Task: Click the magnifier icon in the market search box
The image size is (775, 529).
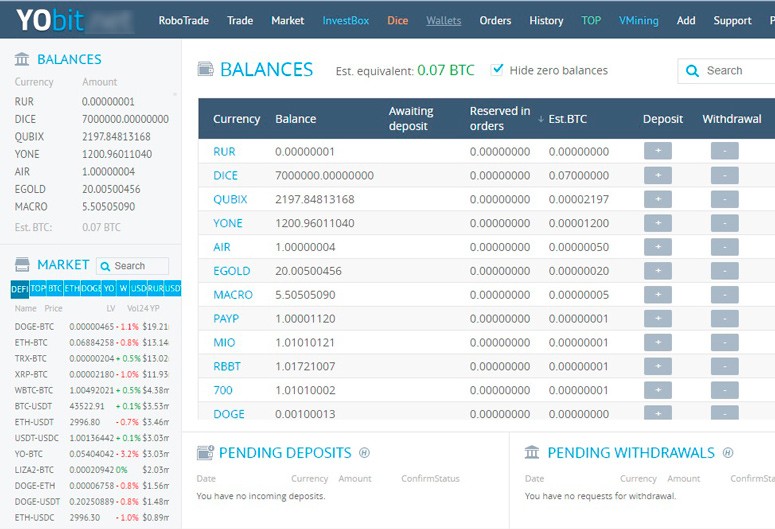Action: tap(105, 266)
